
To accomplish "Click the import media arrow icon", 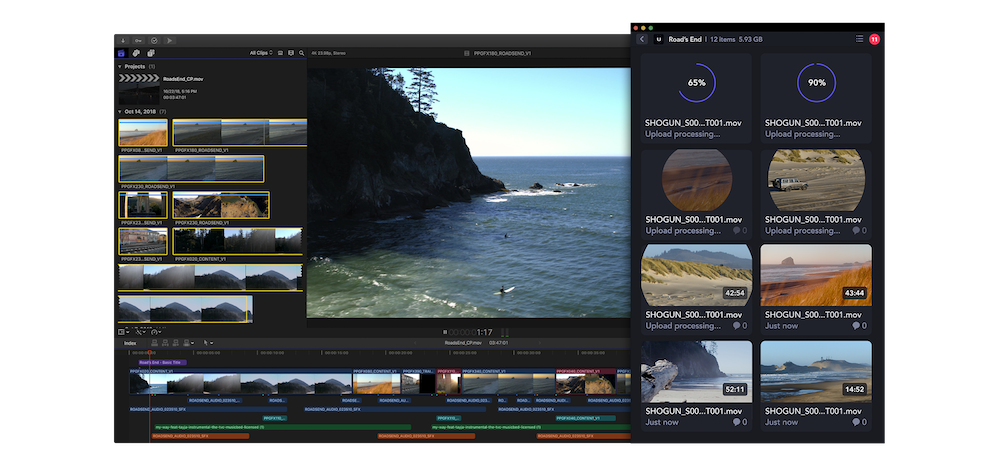I will [122, 40].
